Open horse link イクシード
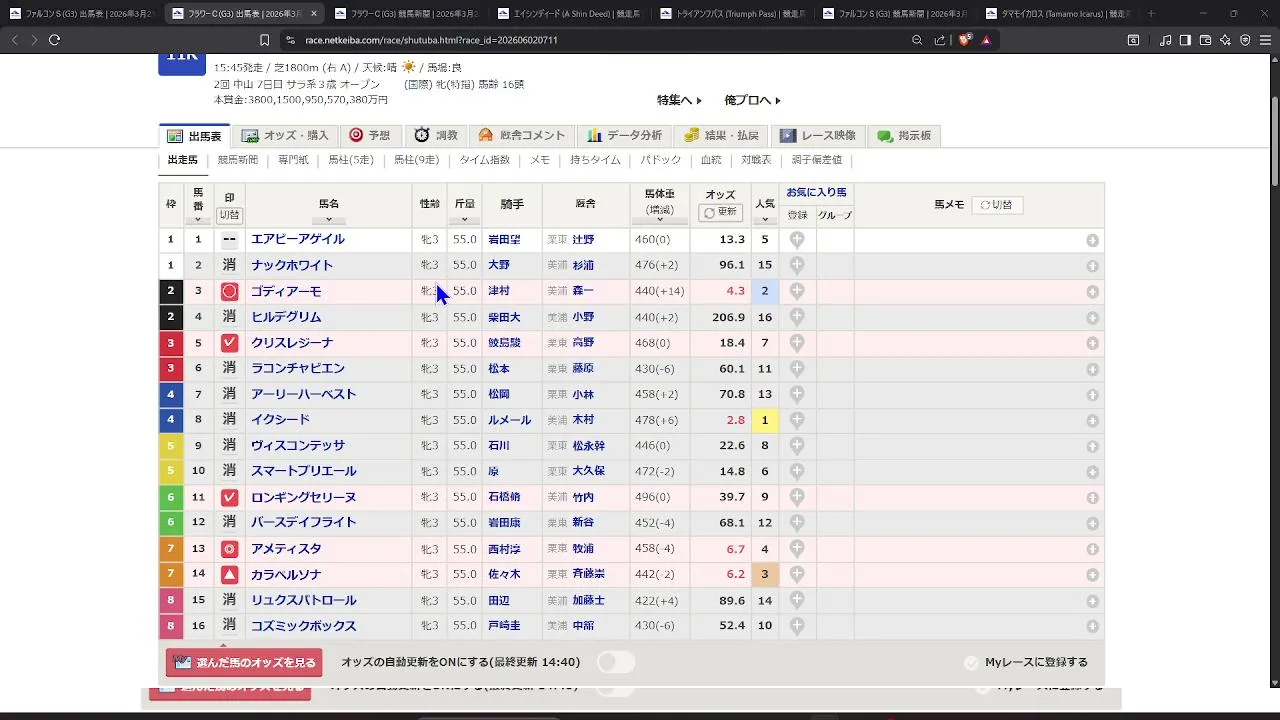The width and height of the screenshot is (1280, 720). (x=280, y=420)
